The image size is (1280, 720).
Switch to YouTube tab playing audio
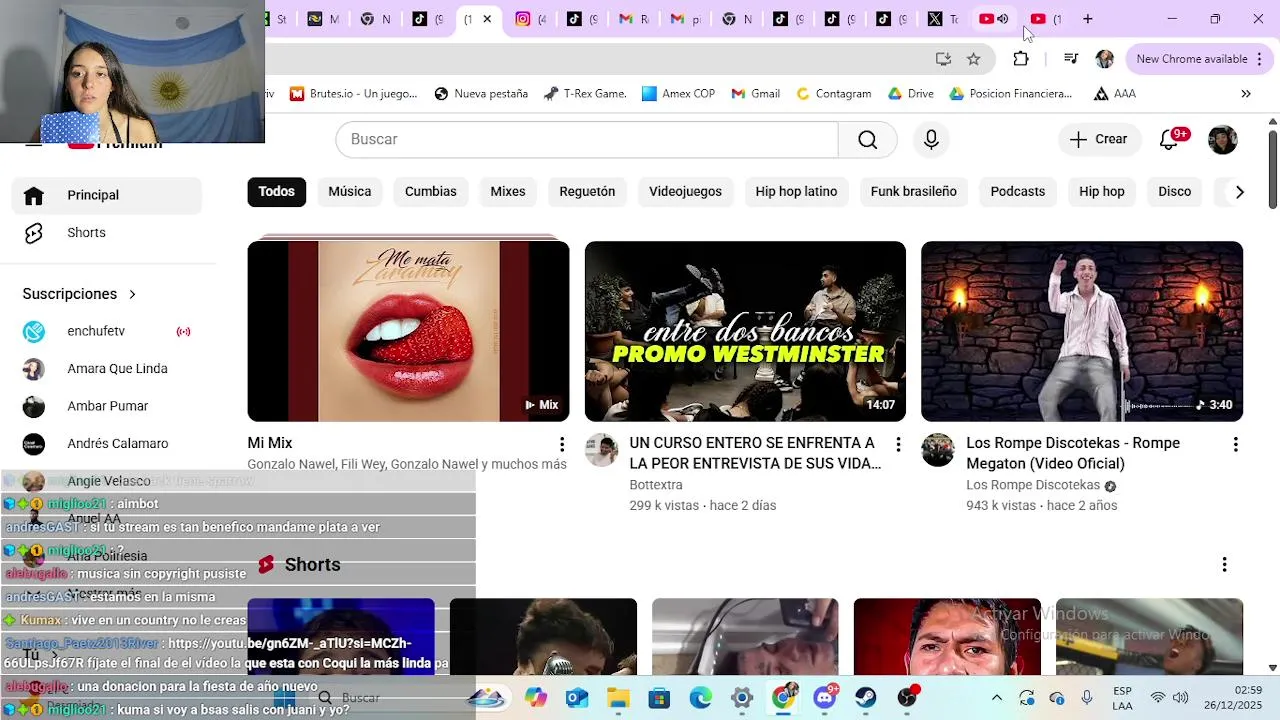pyautogui.click(x=994, y=19)
